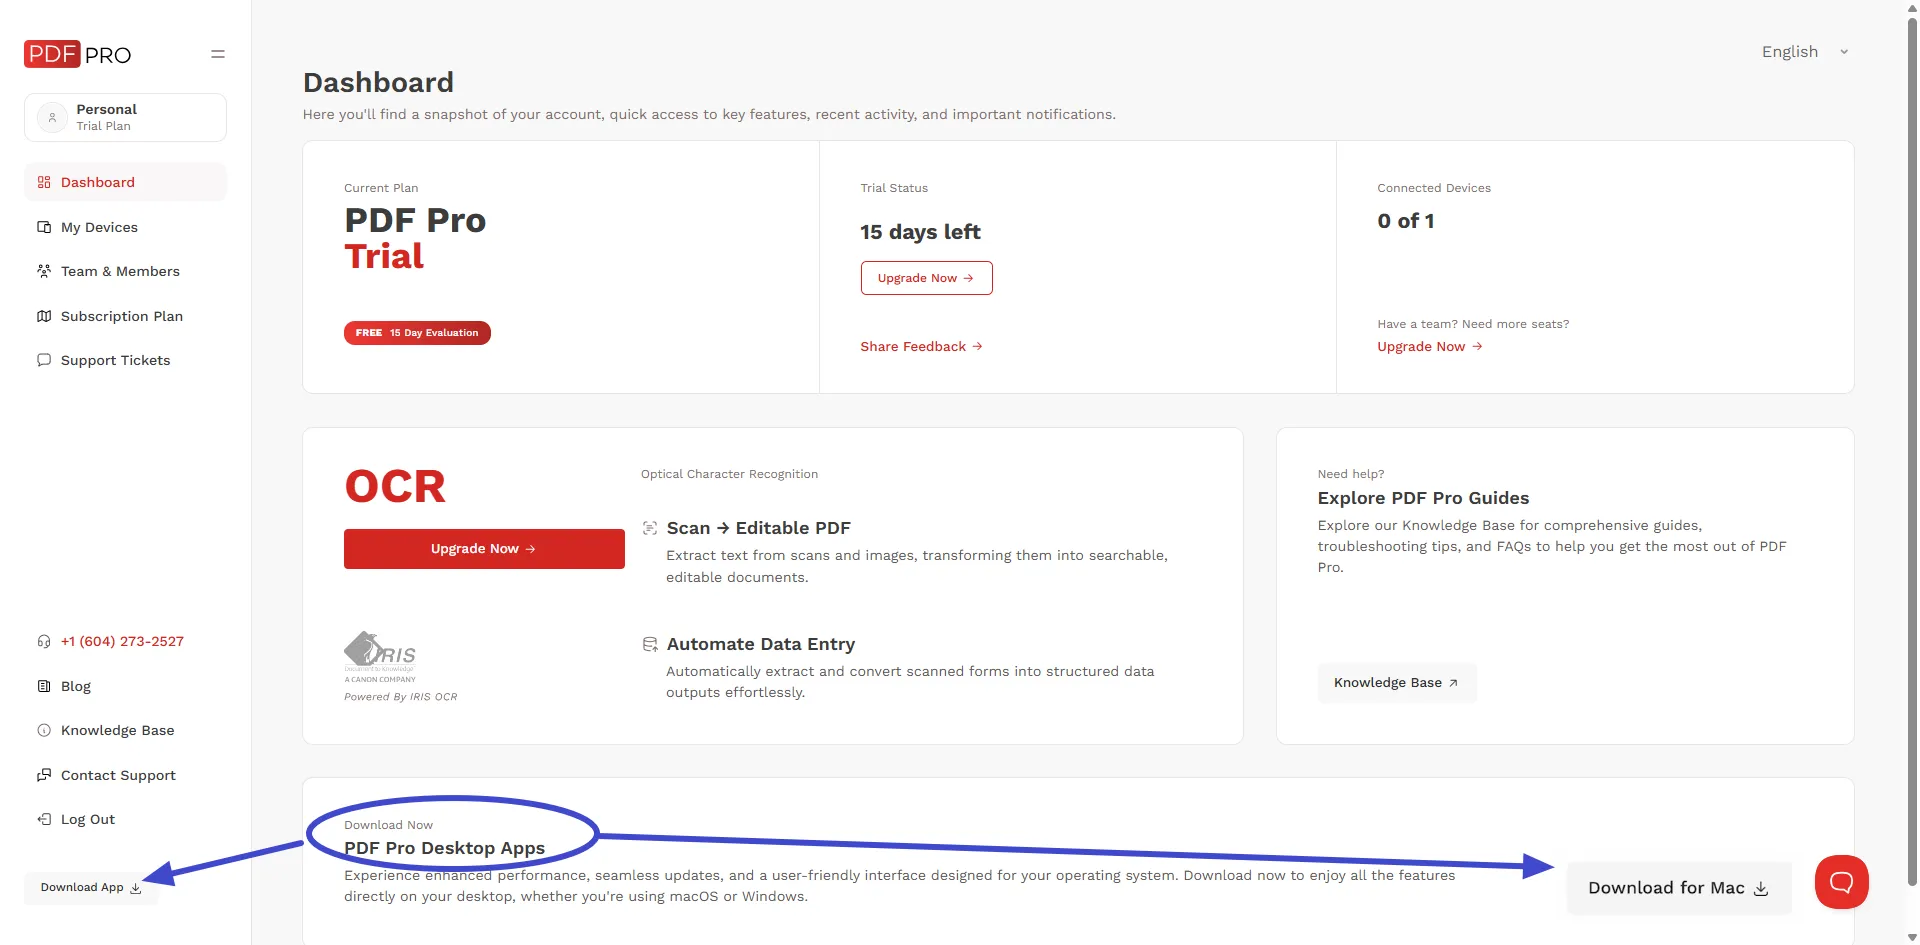Click the "15 days left" text
Image resolution: width=1920 pixels, height=945 pixels.
click(x=920, y=232)
